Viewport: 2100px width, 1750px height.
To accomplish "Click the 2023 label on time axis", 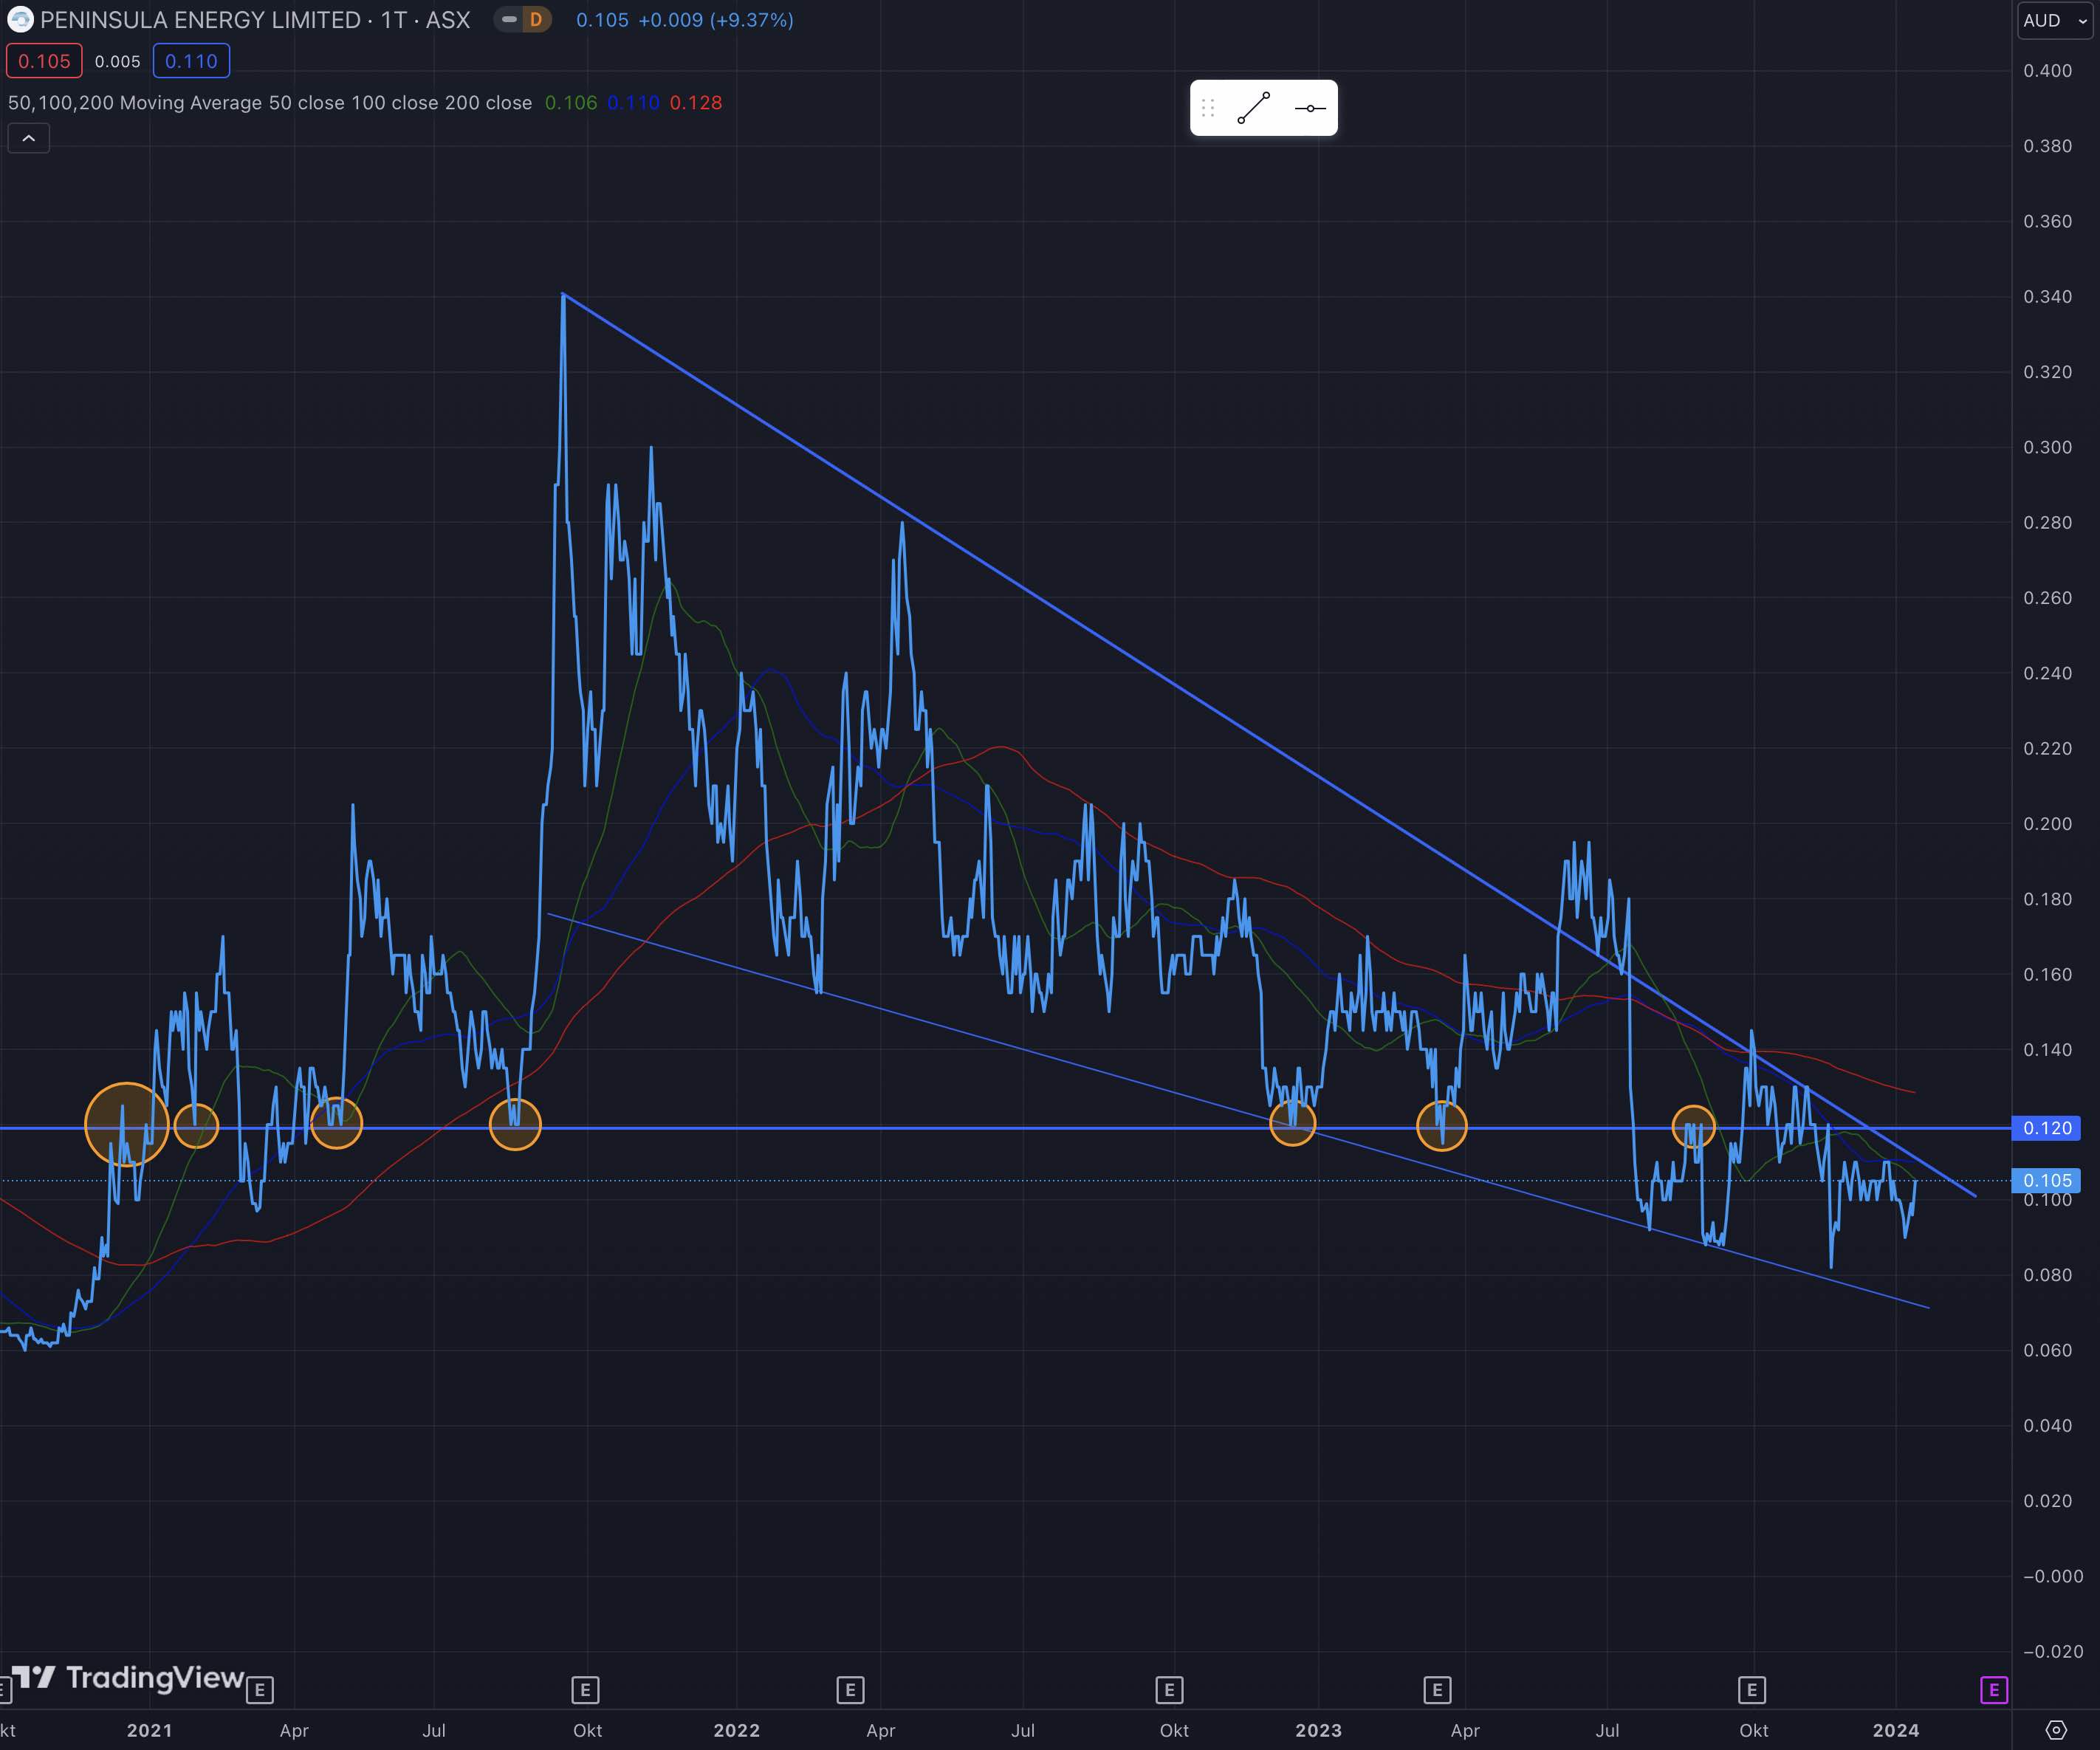I will (x=1318, y=1730).
